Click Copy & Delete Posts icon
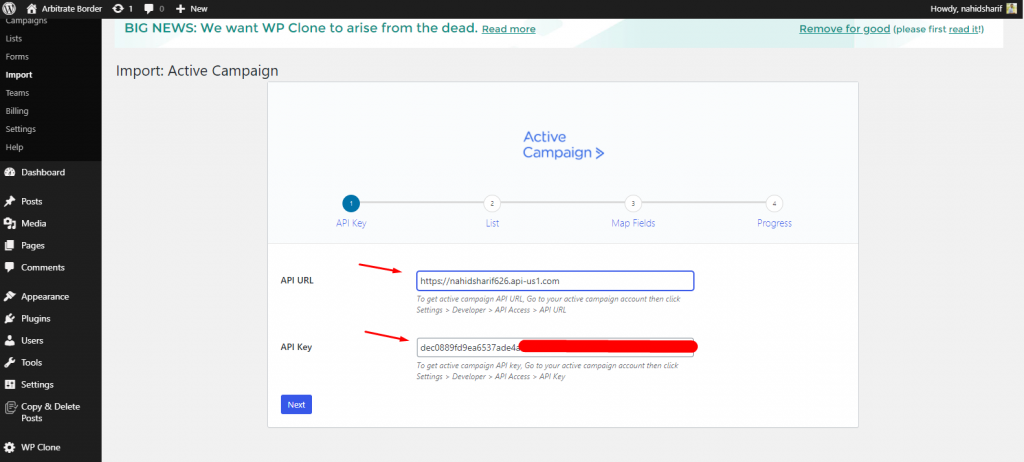This screenshot has height=462, width=1024. [10, 407]
